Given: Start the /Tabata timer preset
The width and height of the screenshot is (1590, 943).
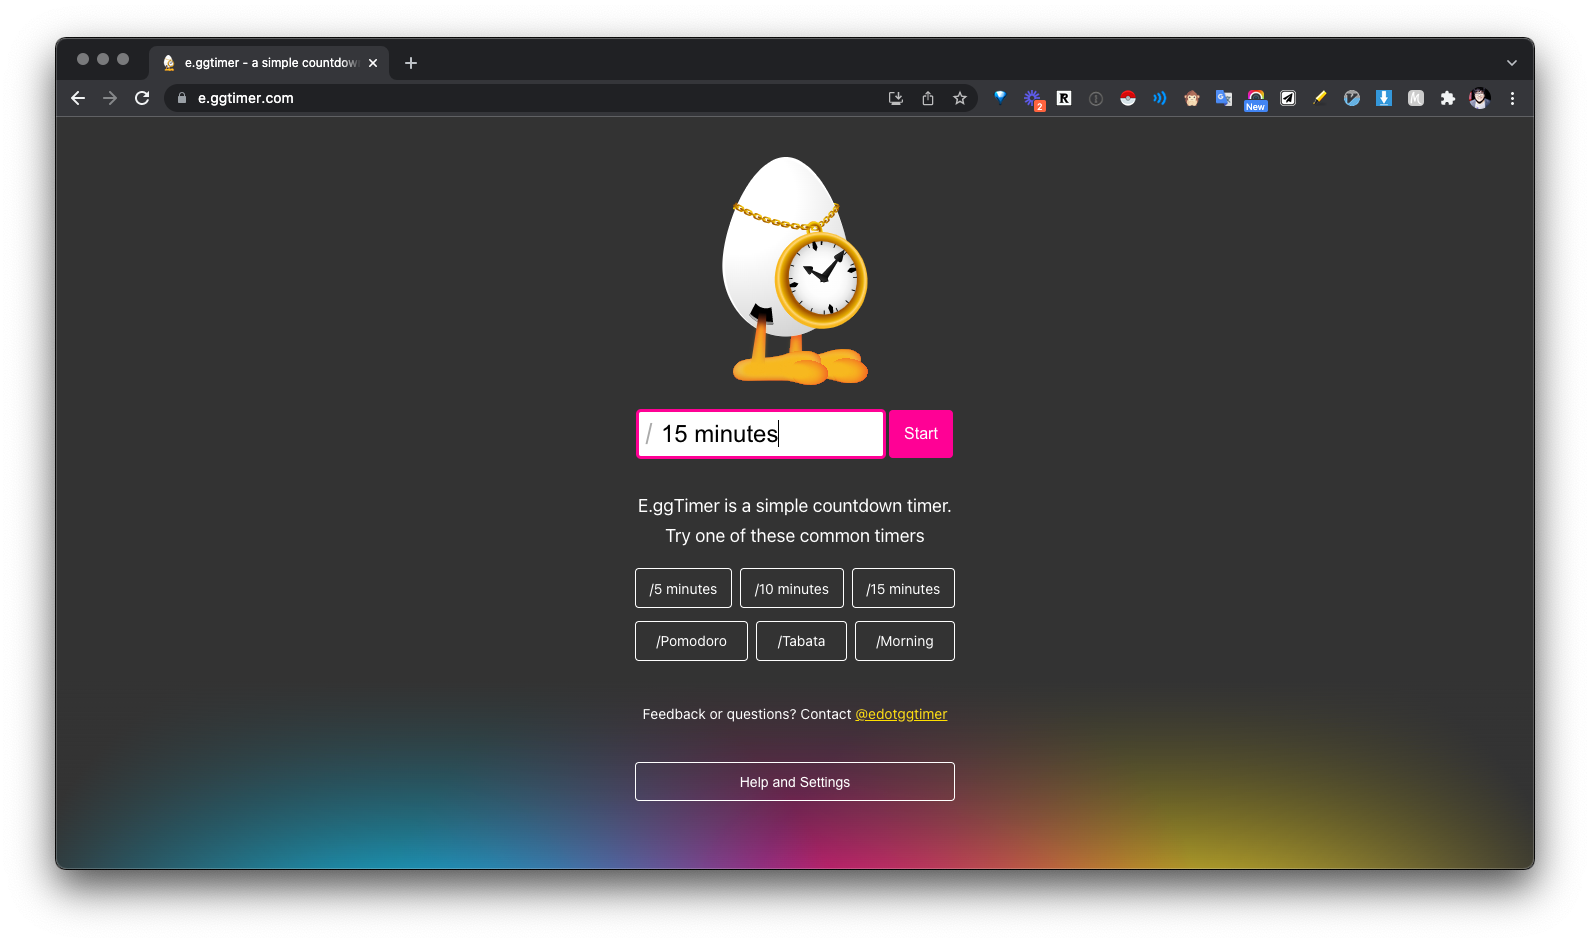Looking at the screenshot, I should tap(801, 641).
